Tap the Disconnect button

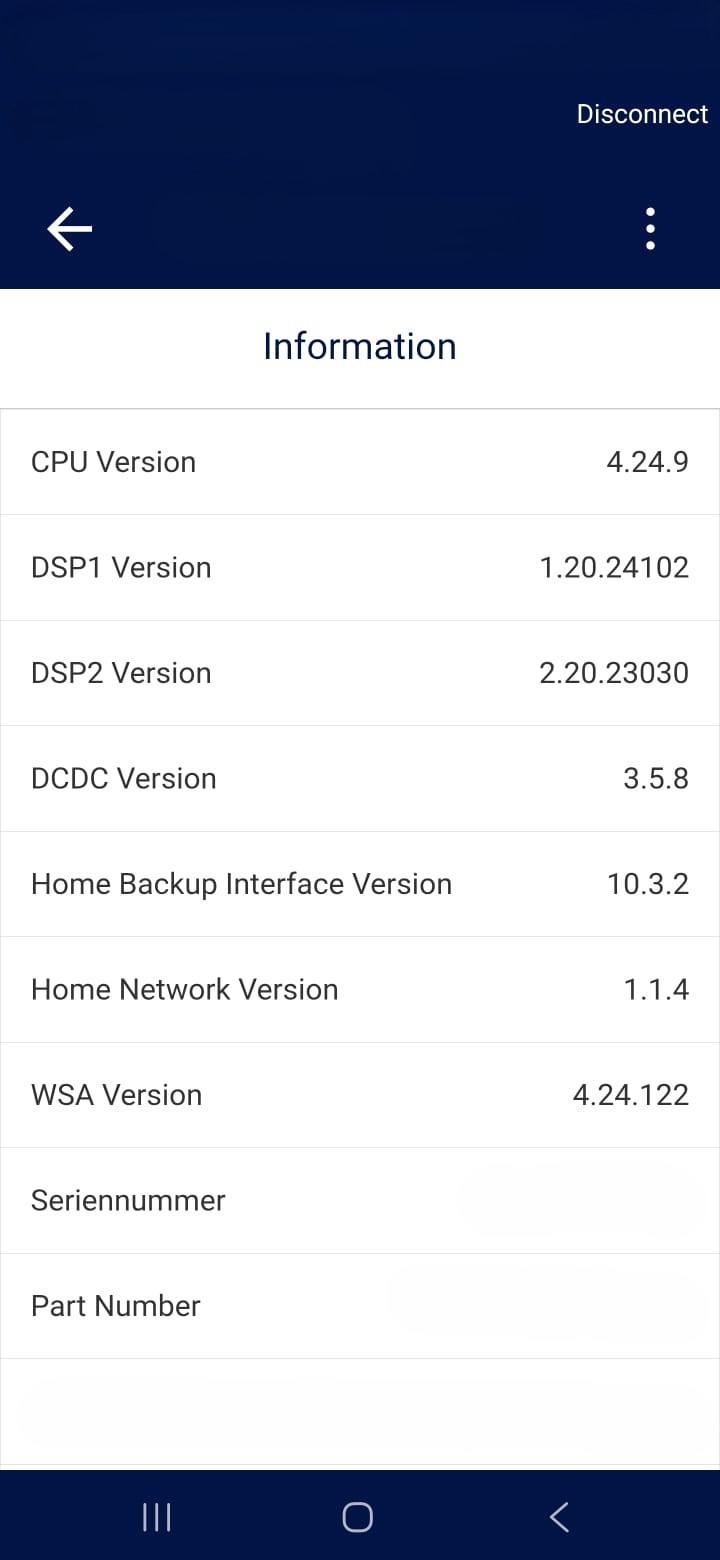click(x=642, y=114)
